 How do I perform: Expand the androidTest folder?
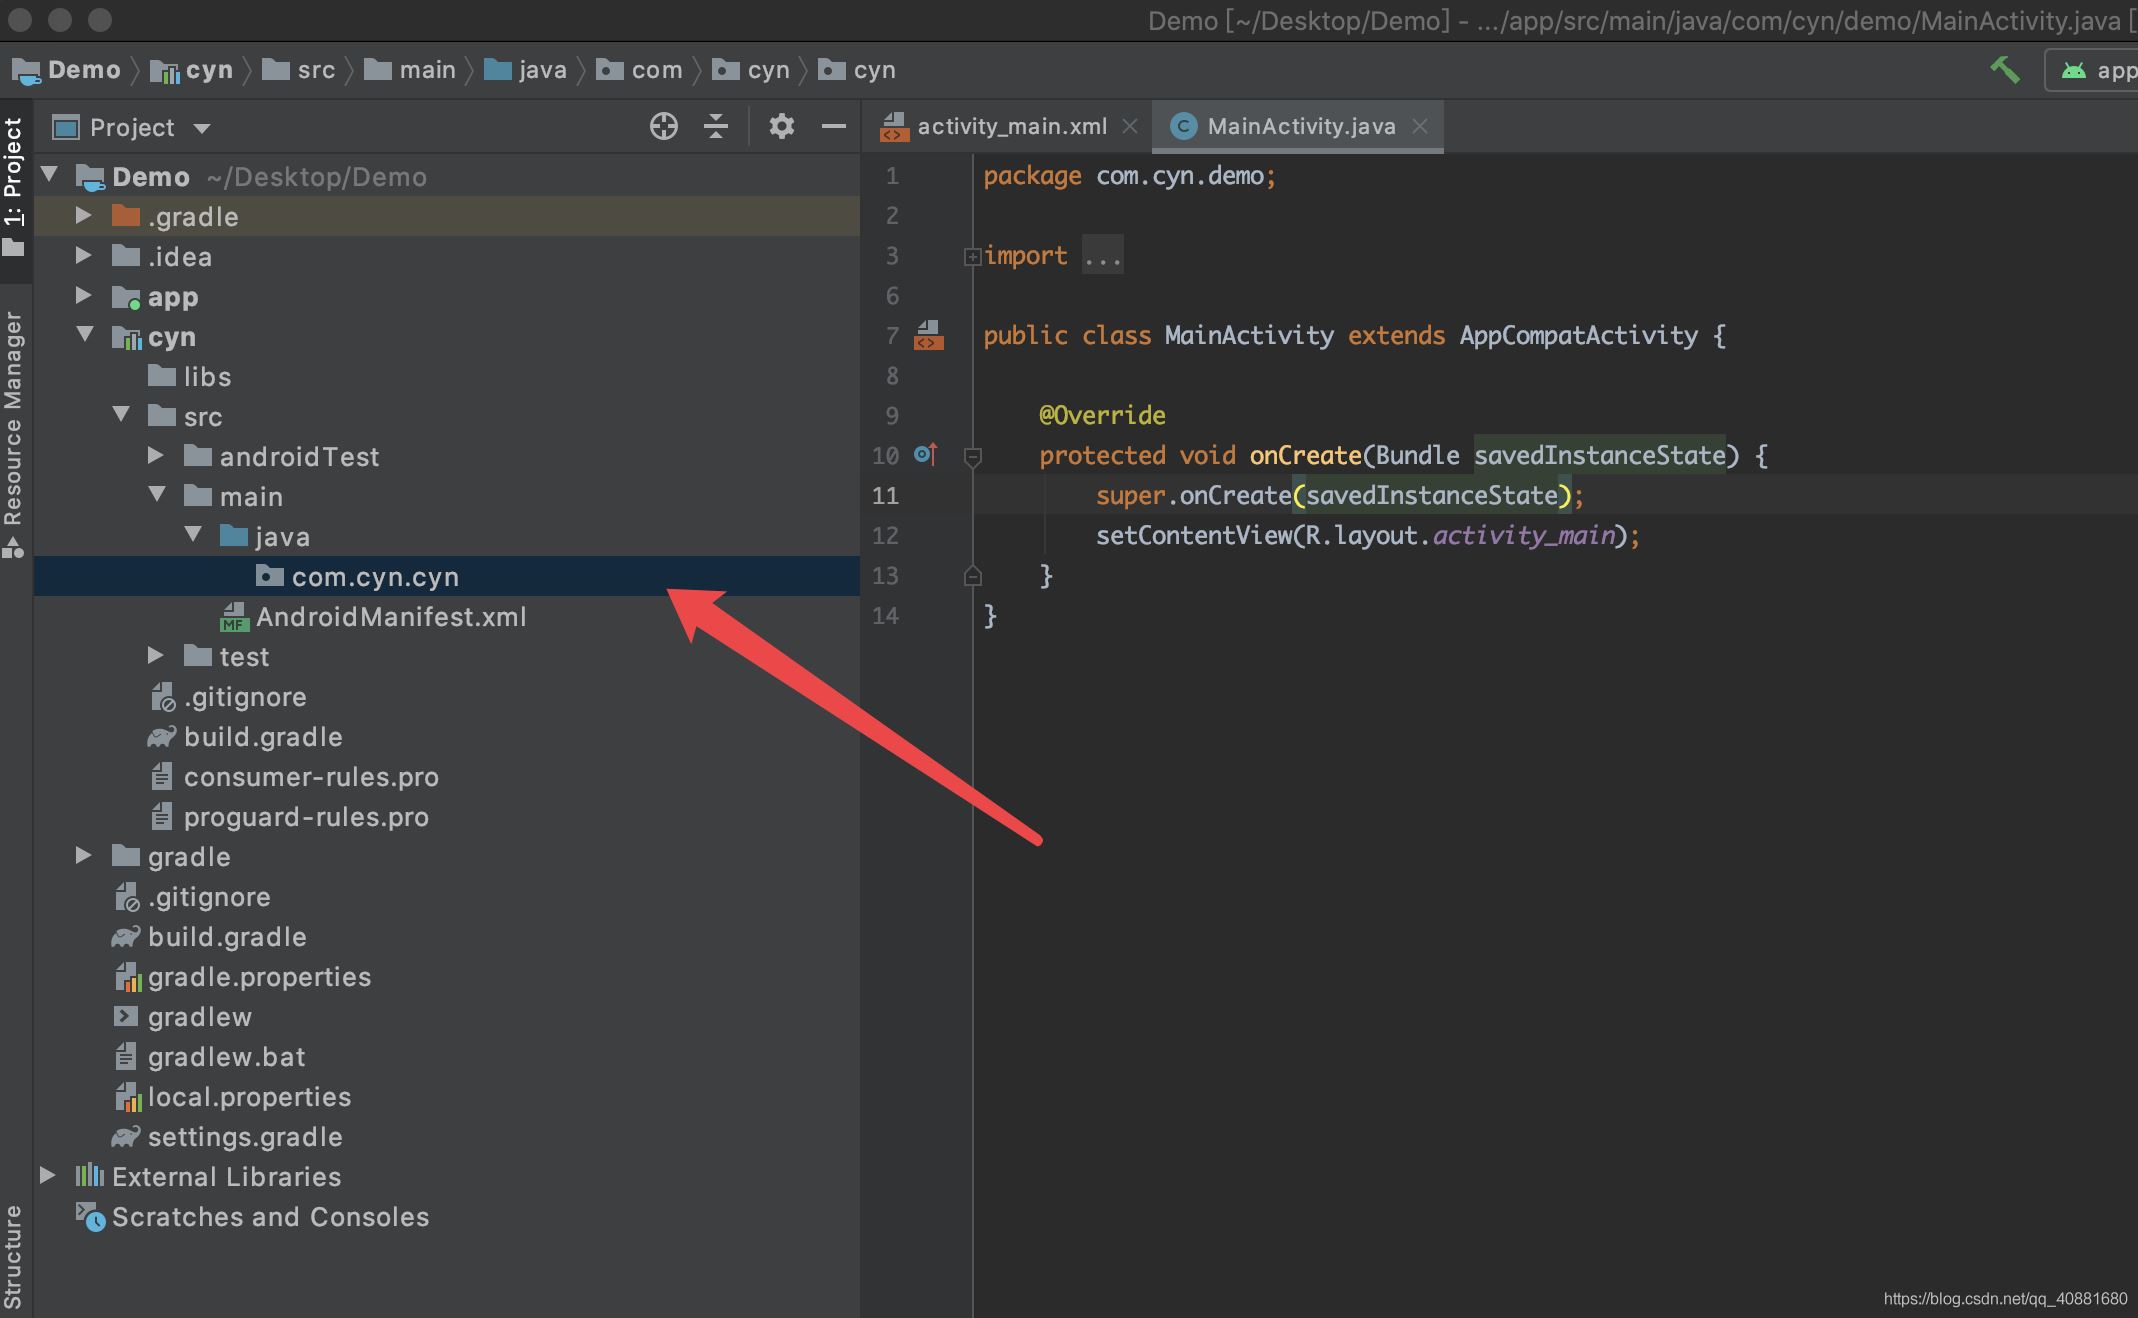pos(156,456)
